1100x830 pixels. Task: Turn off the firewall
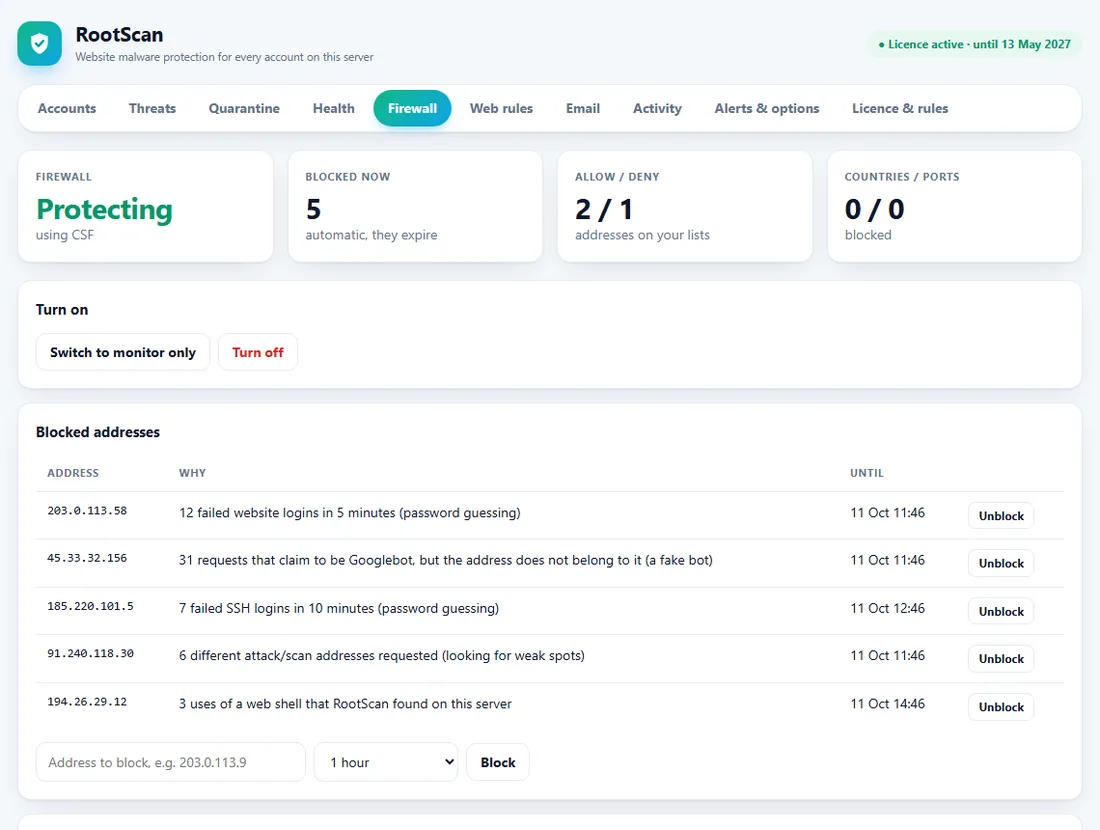tap(258, 352)
